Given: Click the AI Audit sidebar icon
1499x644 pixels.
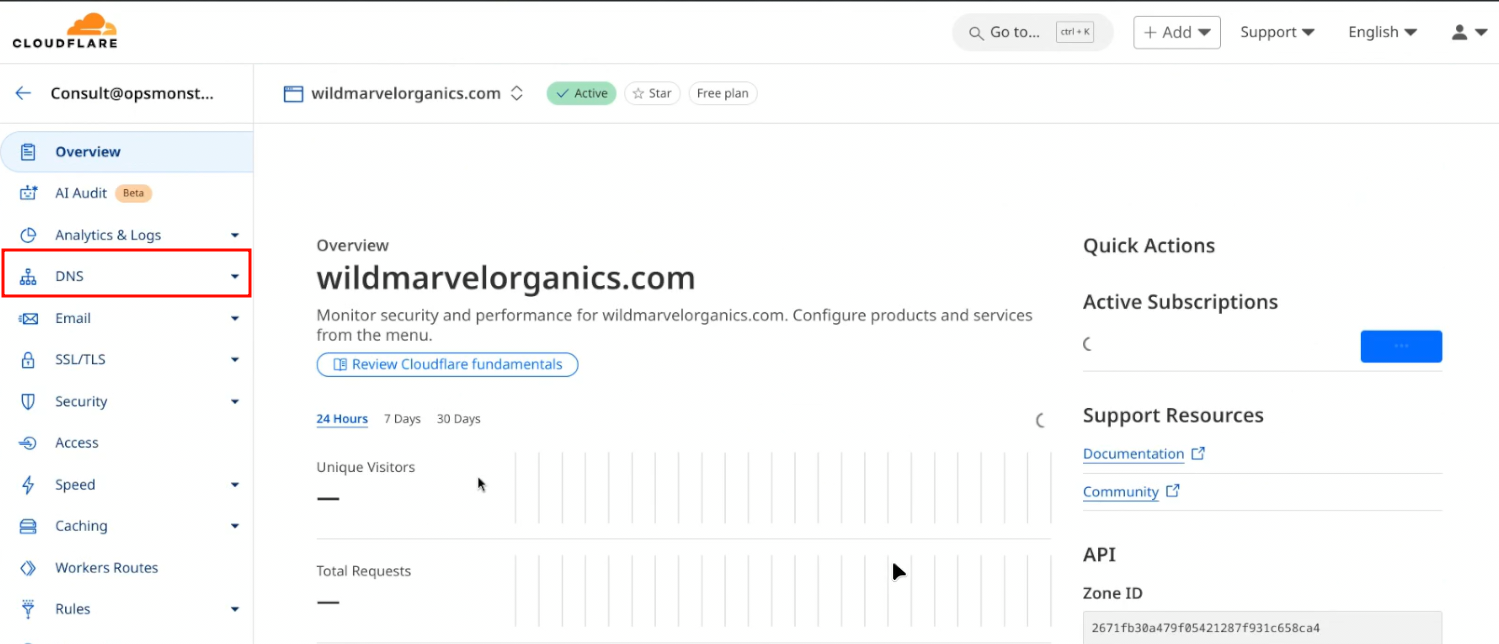Looking at the screenshot, I should [29, 193].
